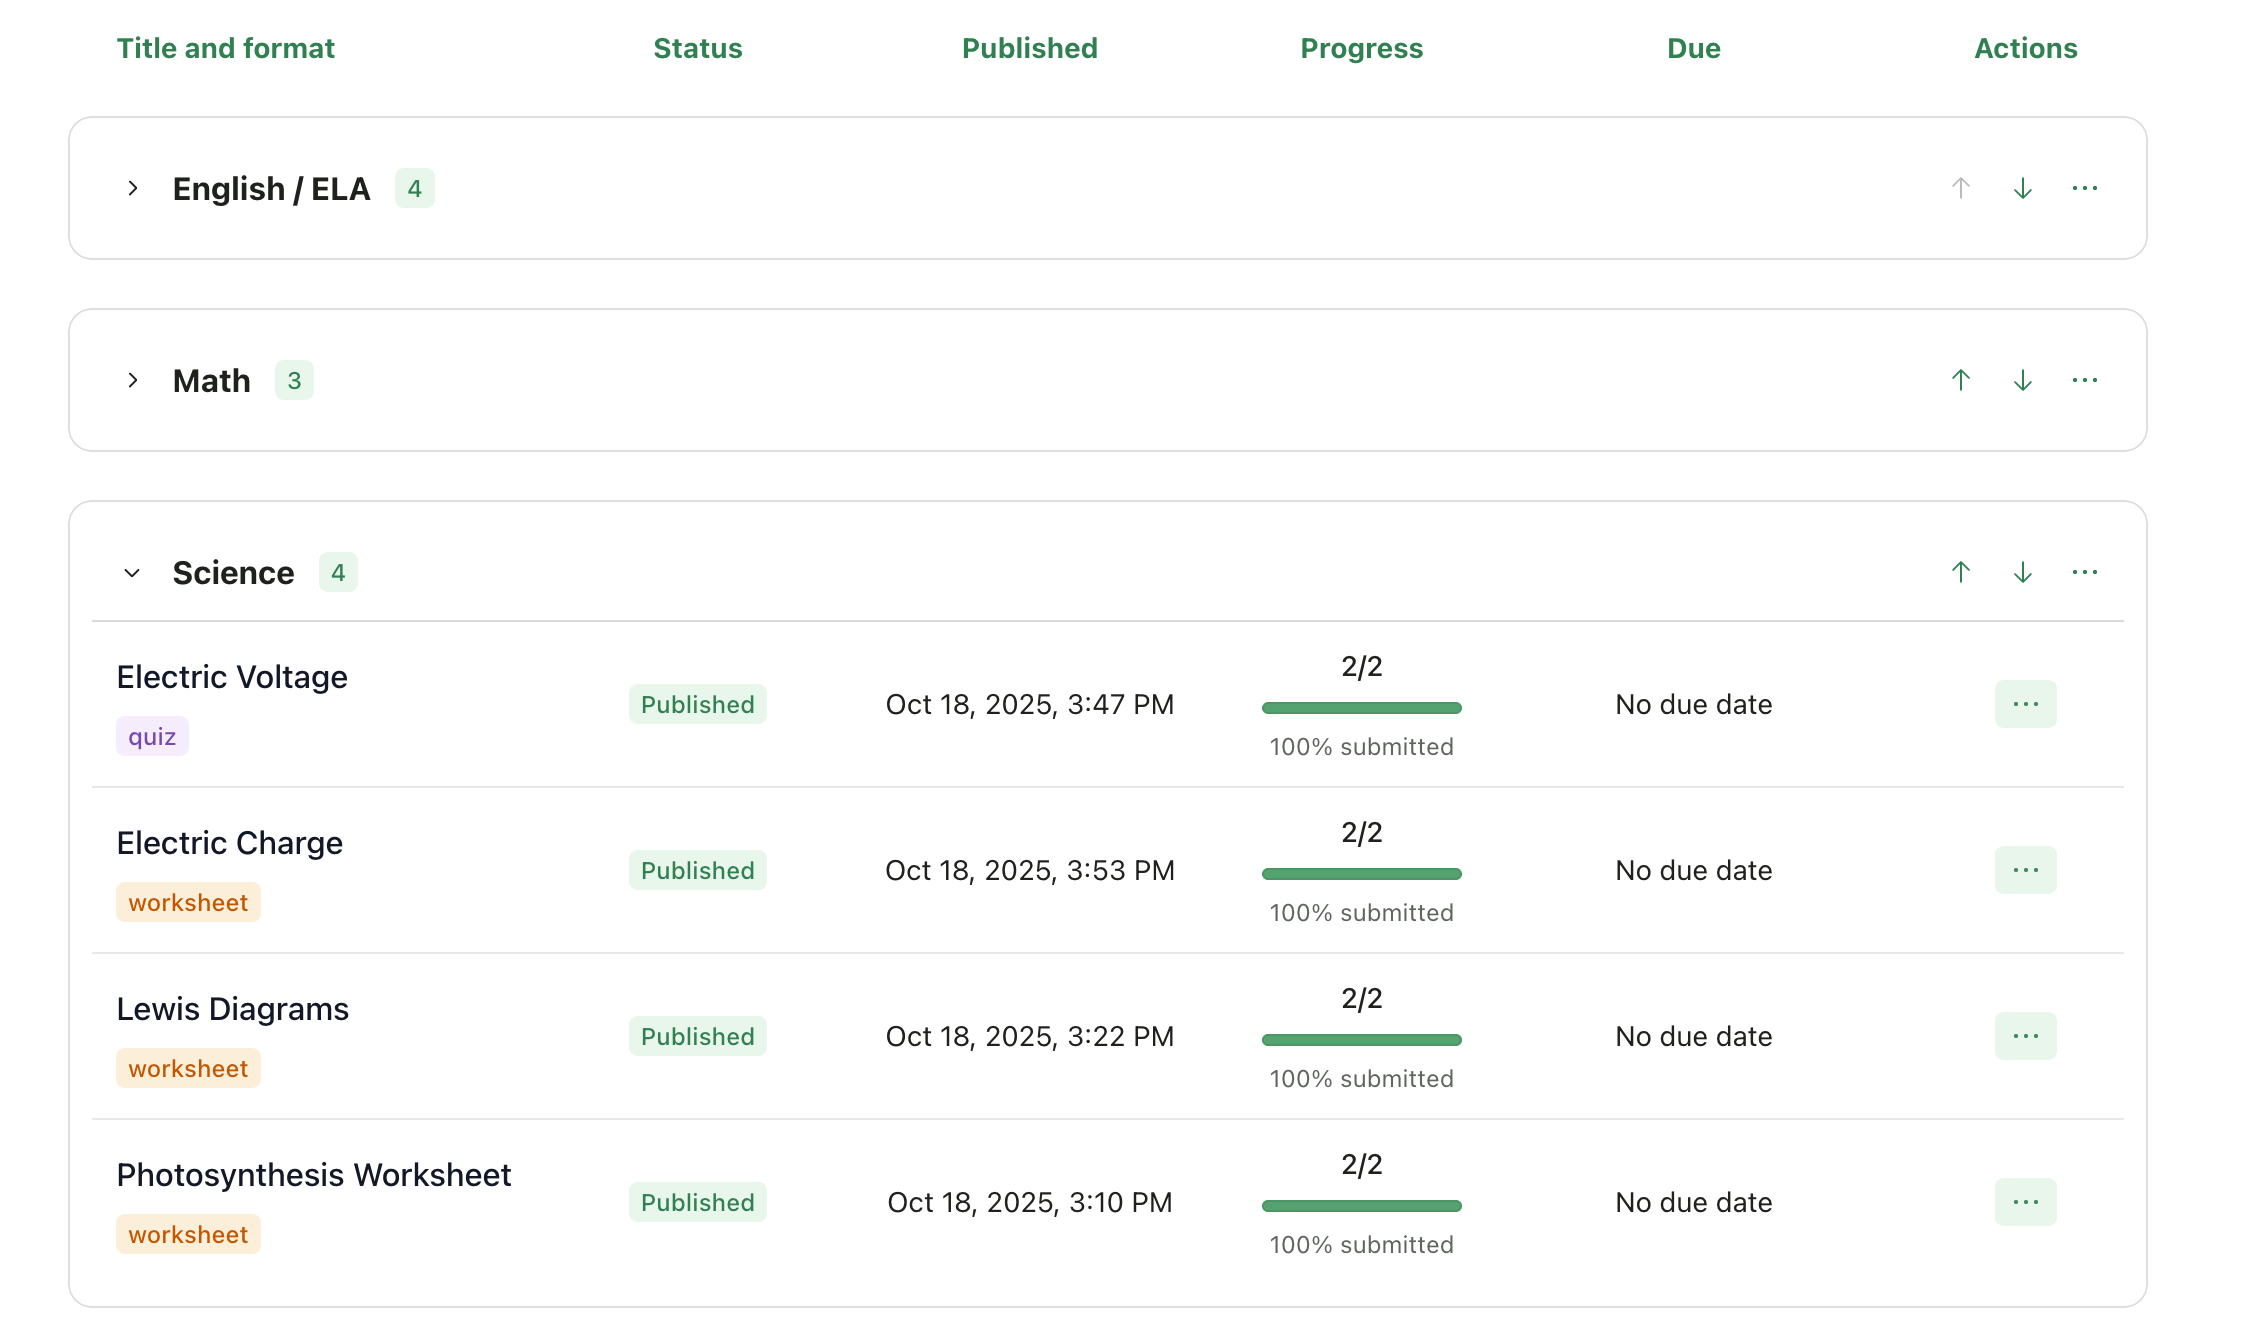Move Science section down
Viewport: 2244px width, 1334px height.
[x=2022, y=572]
